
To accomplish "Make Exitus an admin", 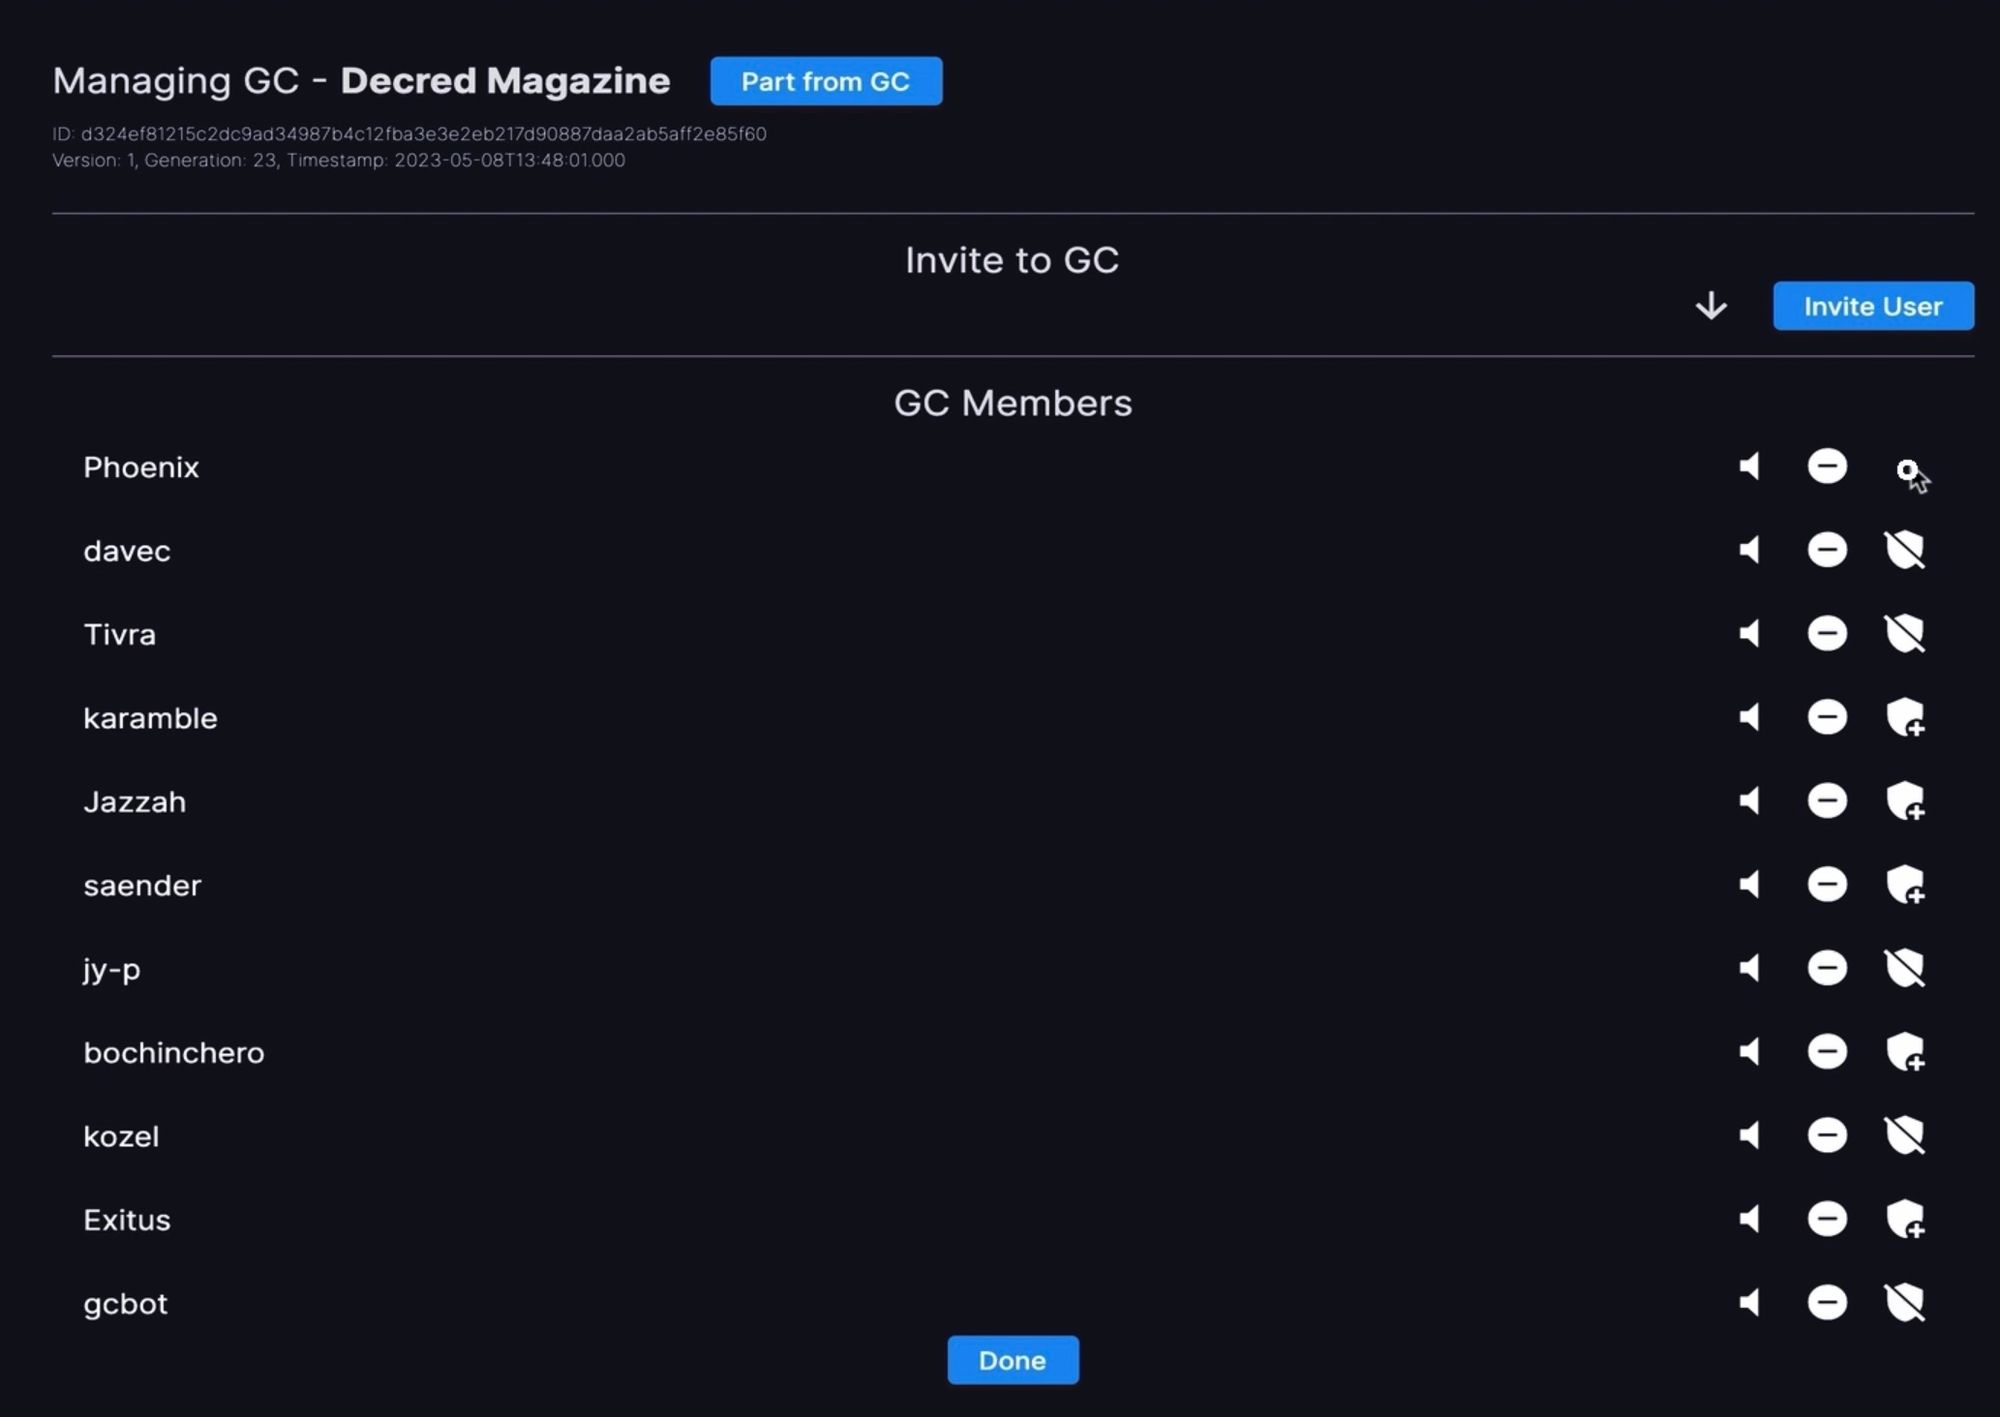I will (x=1904, y=1219).
